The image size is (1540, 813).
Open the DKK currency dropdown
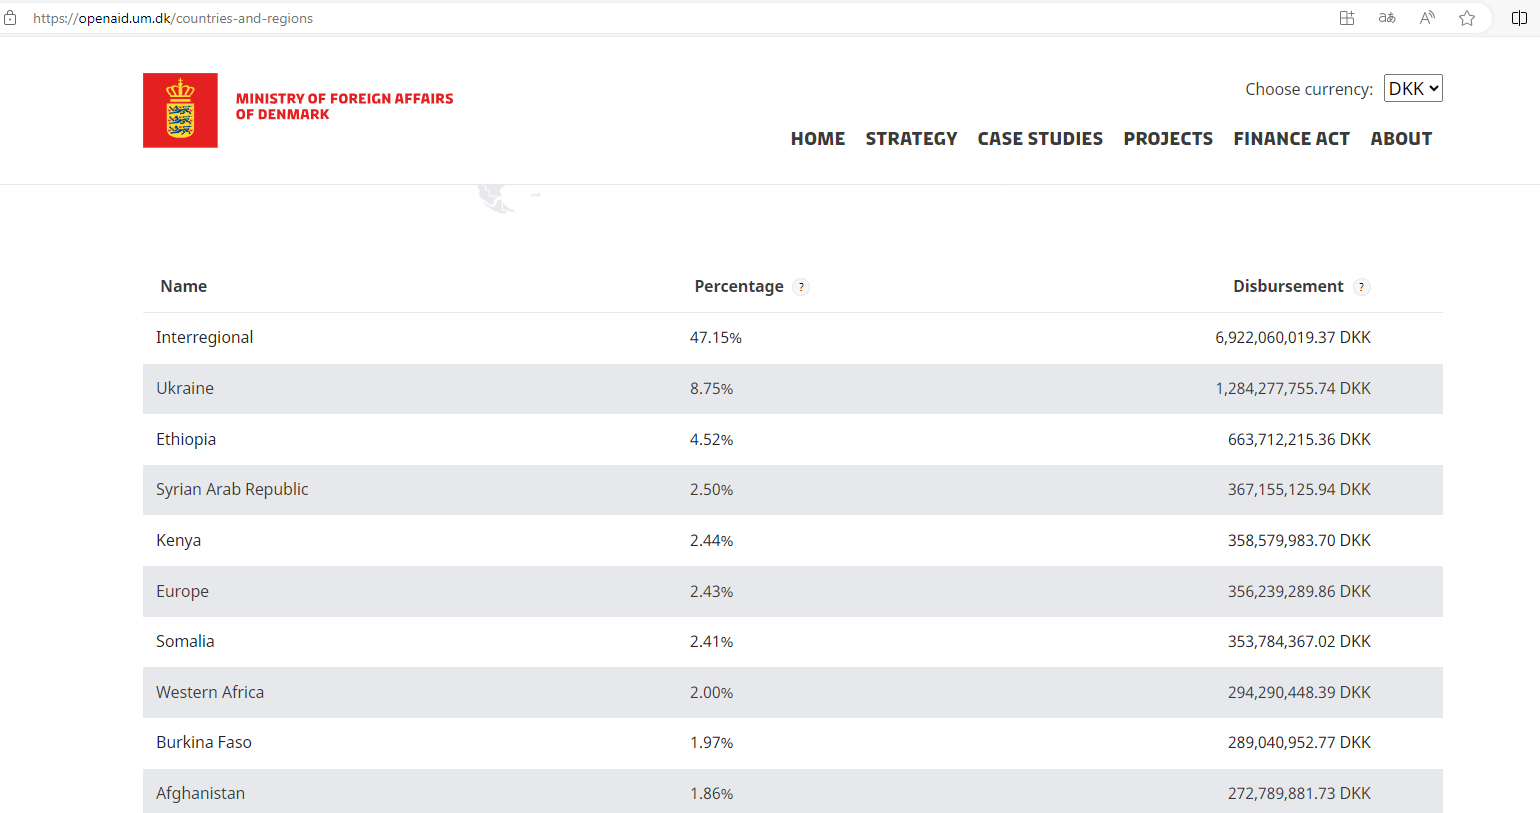(1413, 89)
